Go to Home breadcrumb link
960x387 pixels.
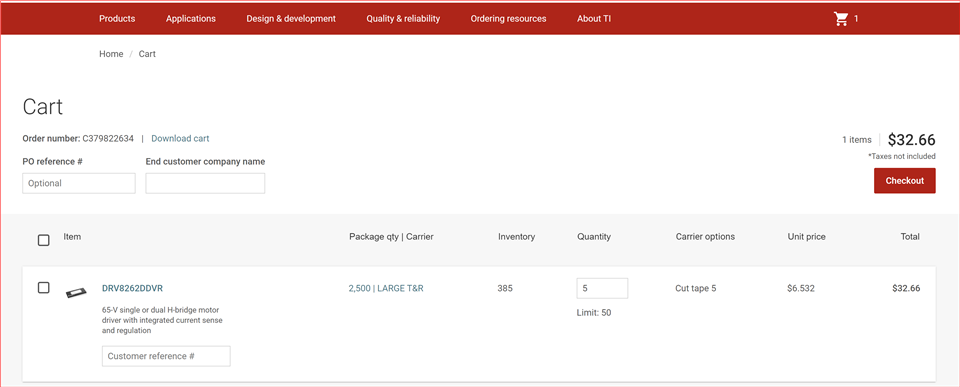pos(111,54)
